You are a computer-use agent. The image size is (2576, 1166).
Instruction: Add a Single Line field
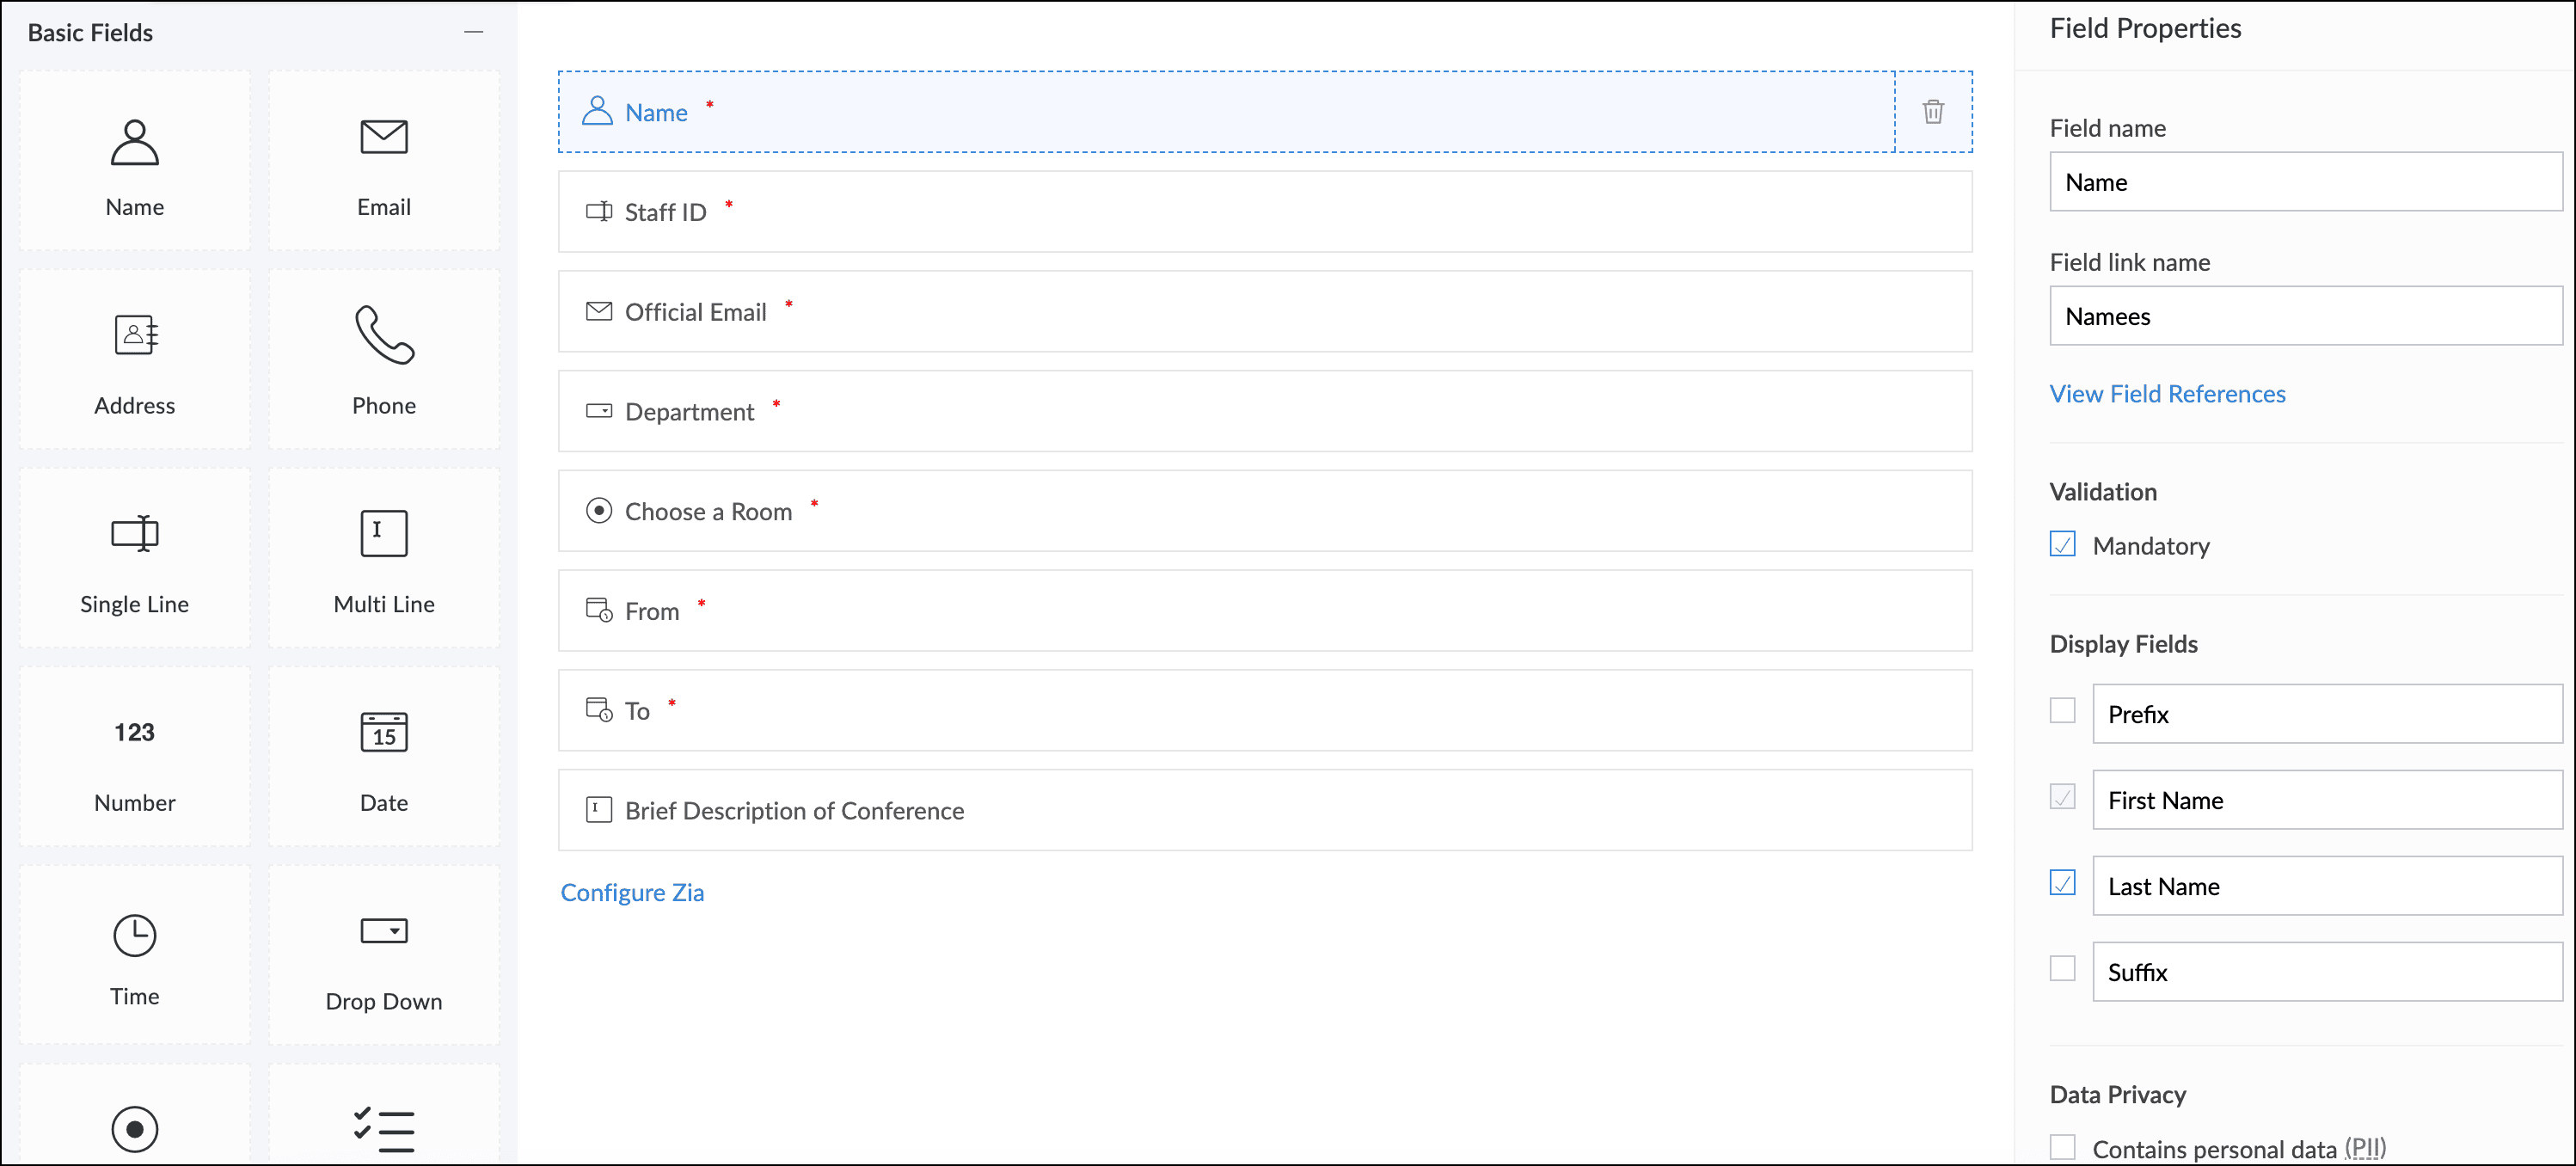134,534
